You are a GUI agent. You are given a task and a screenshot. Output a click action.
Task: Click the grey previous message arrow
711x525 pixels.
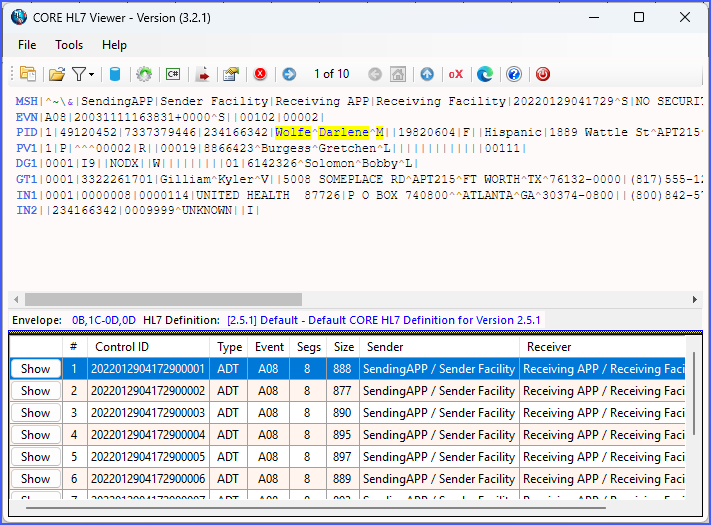pyautogui.click(x=375, y=74)
